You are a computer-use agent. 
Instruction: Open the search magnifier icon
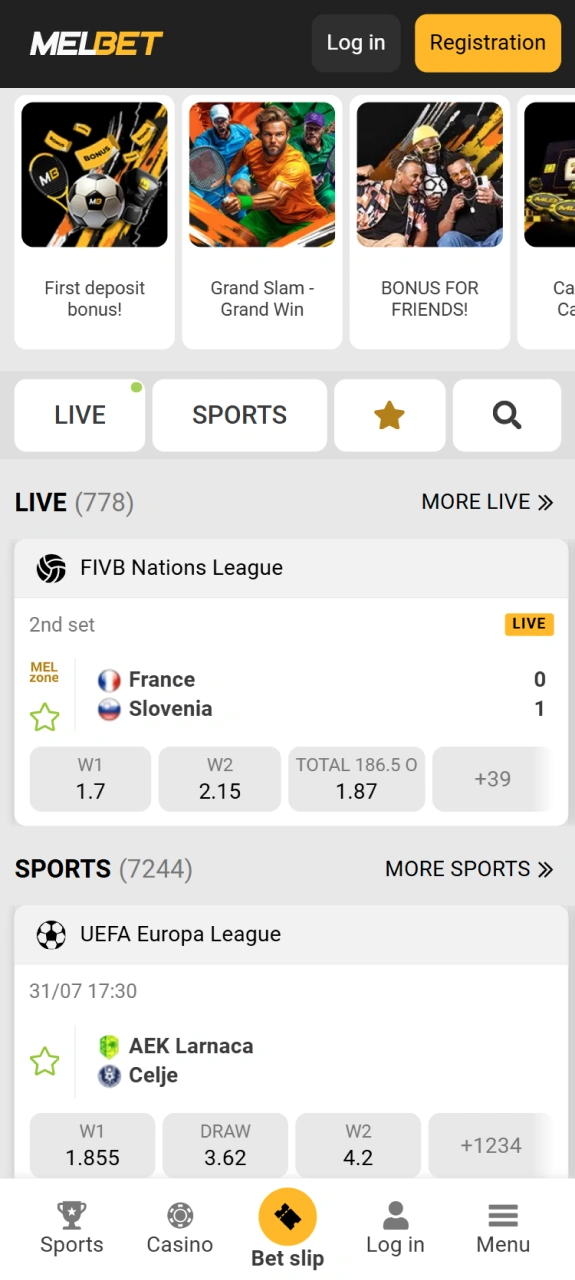(x=507, y=415)
